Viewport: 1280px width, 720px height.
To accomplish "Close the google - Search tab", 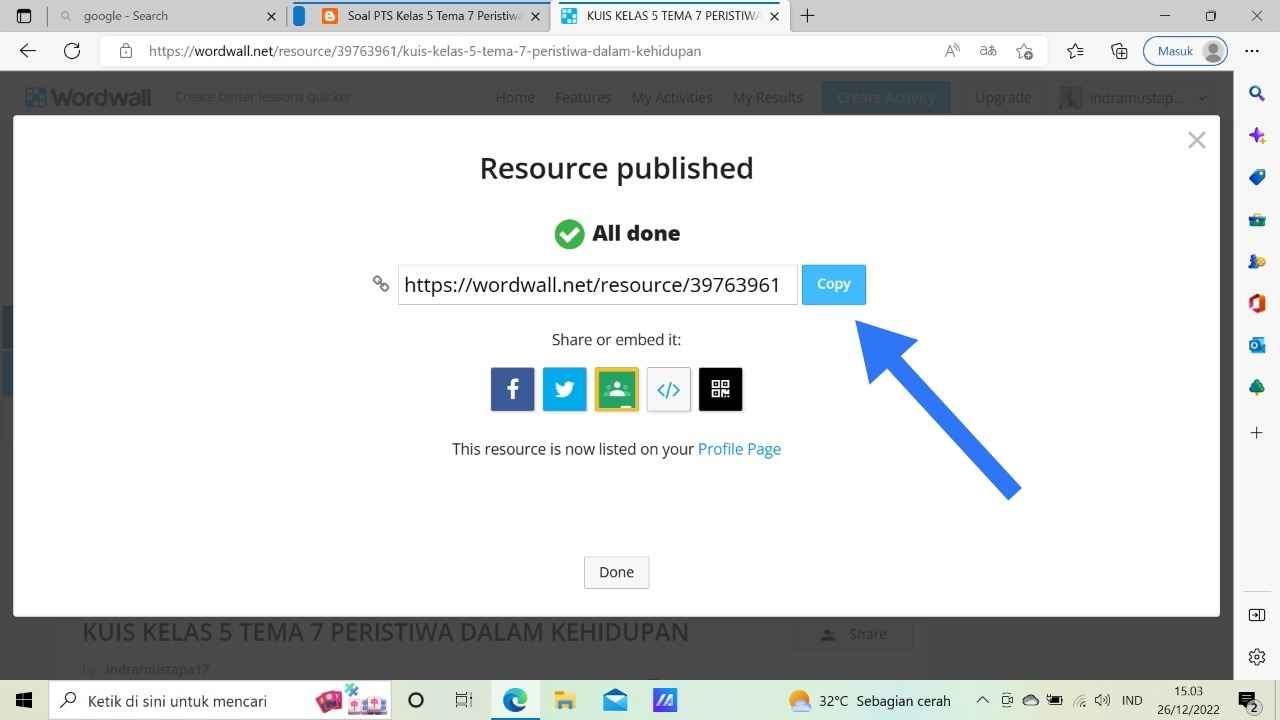I will tap(271, 16).
